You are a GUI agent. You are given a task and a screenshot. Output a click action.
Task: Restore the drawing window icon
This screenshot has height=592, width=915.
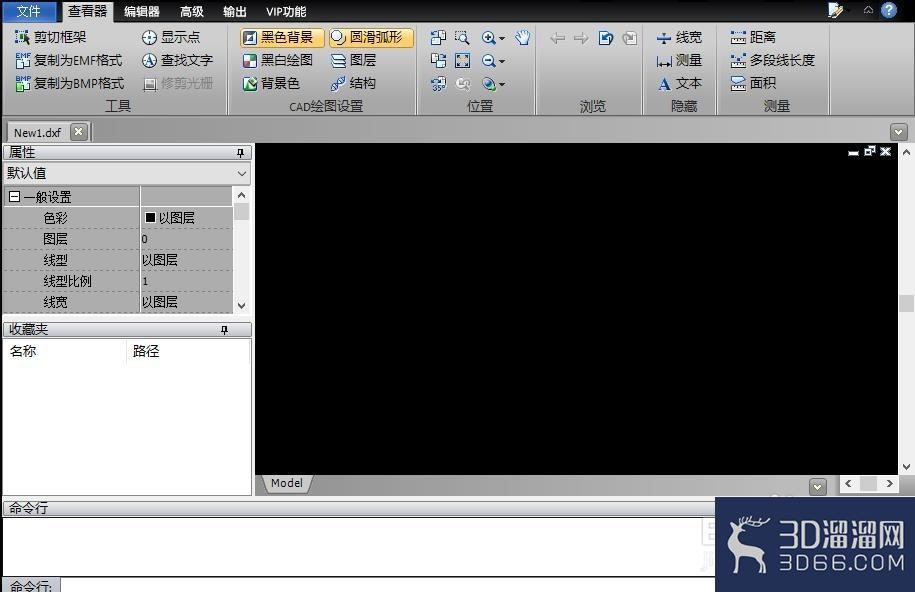pyautogui.click(x=869, y=151)
